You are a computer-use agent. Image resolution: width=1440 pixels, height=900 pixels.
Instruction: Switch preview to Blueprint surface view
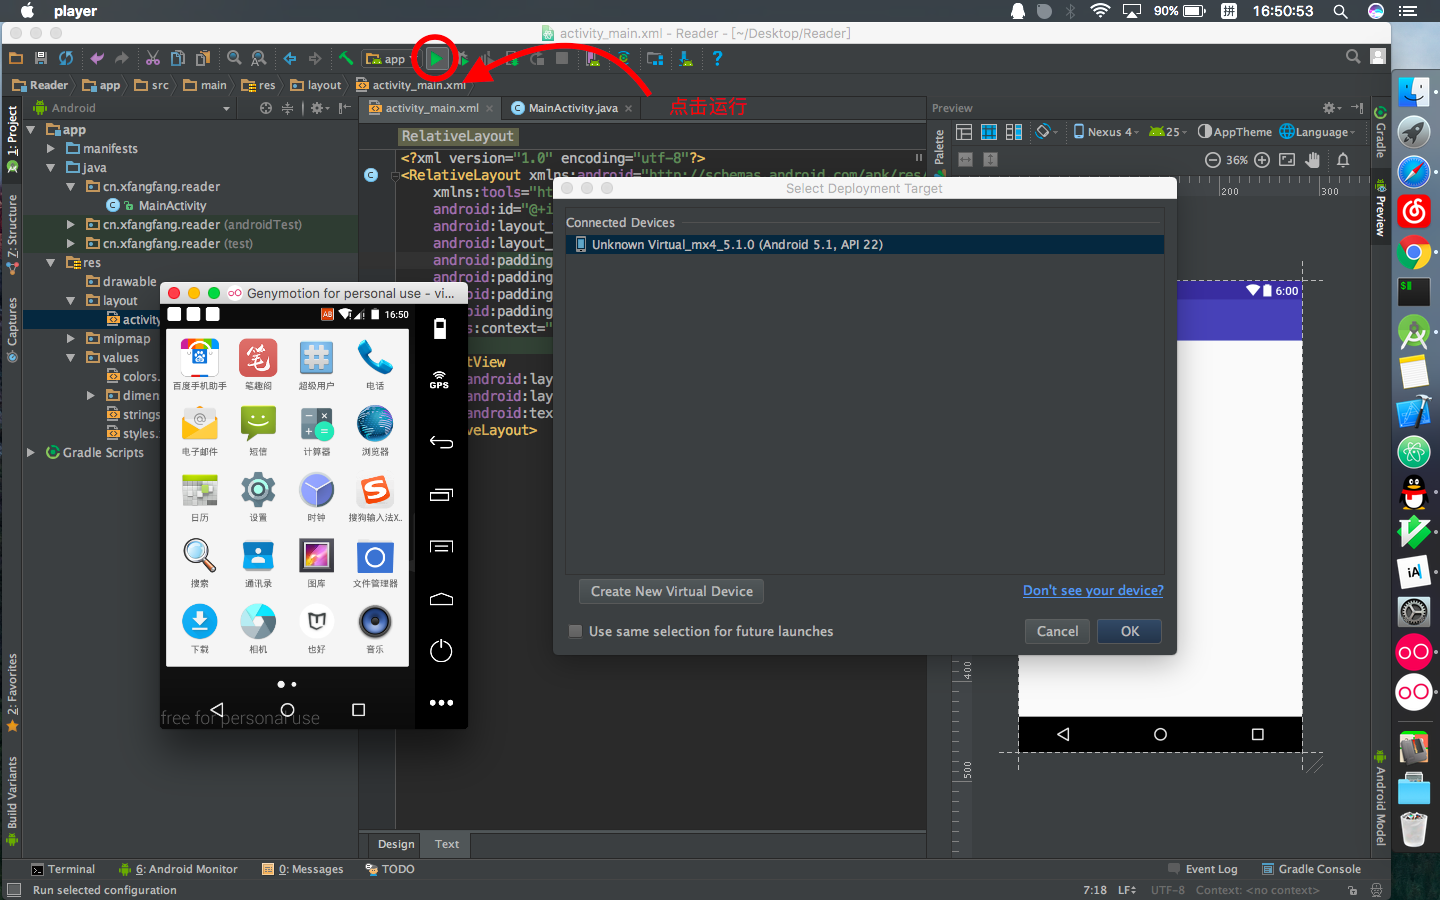tap(989, 132)
